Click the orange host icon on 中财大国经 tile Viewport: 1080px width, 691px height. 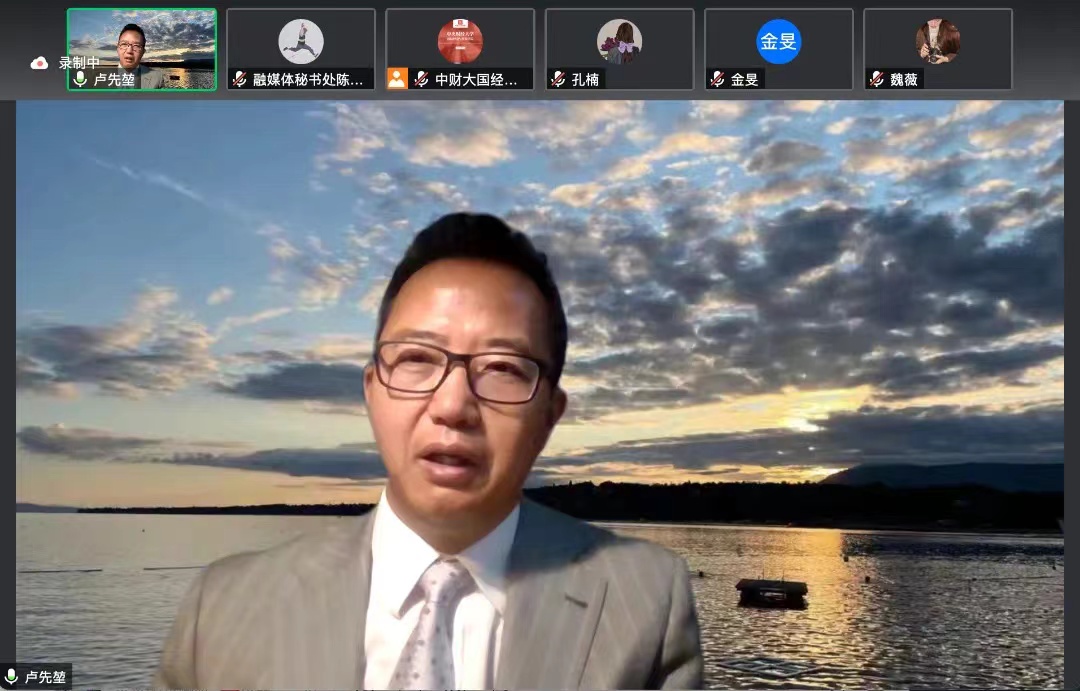click(397, 79)
